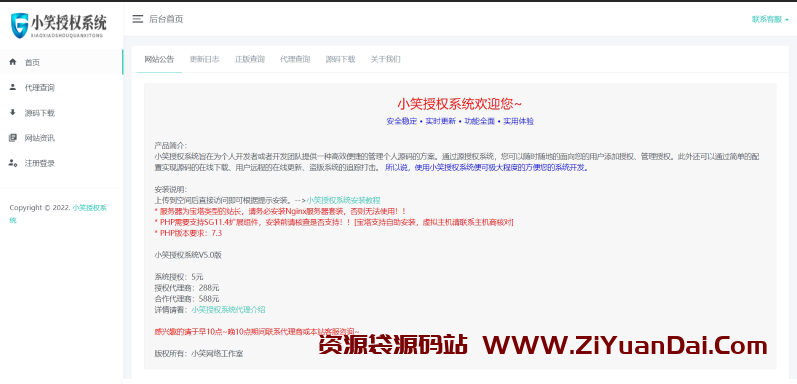Click the red Nginx server warning line

point(280,211)
